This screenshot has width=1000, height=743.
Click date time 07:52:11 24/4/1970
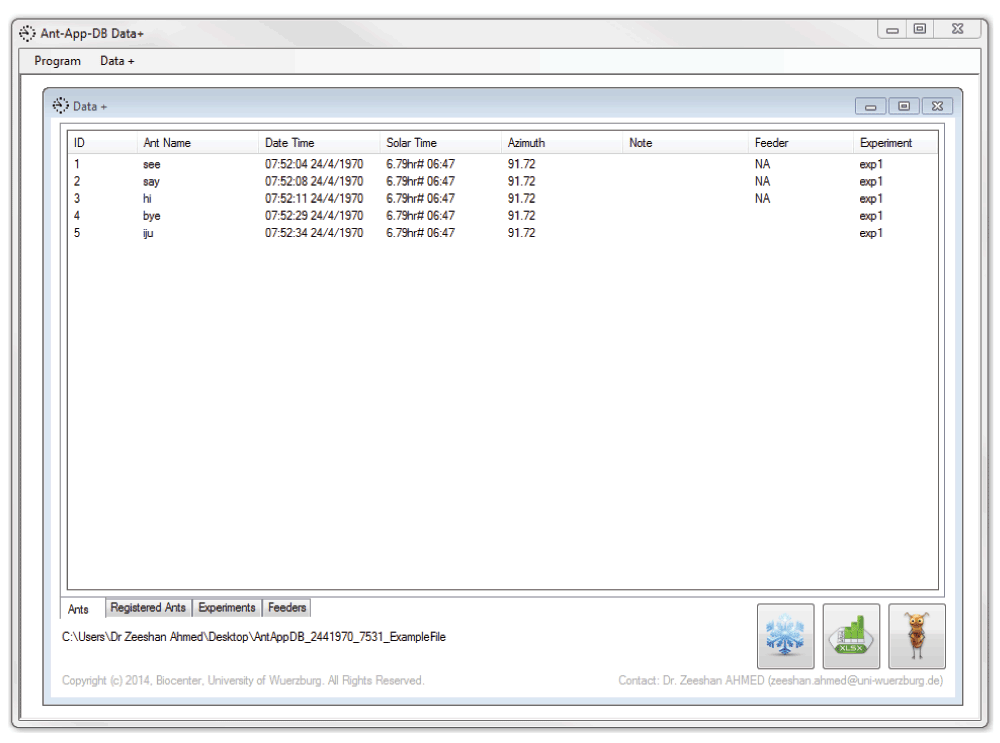pos(314,198)
